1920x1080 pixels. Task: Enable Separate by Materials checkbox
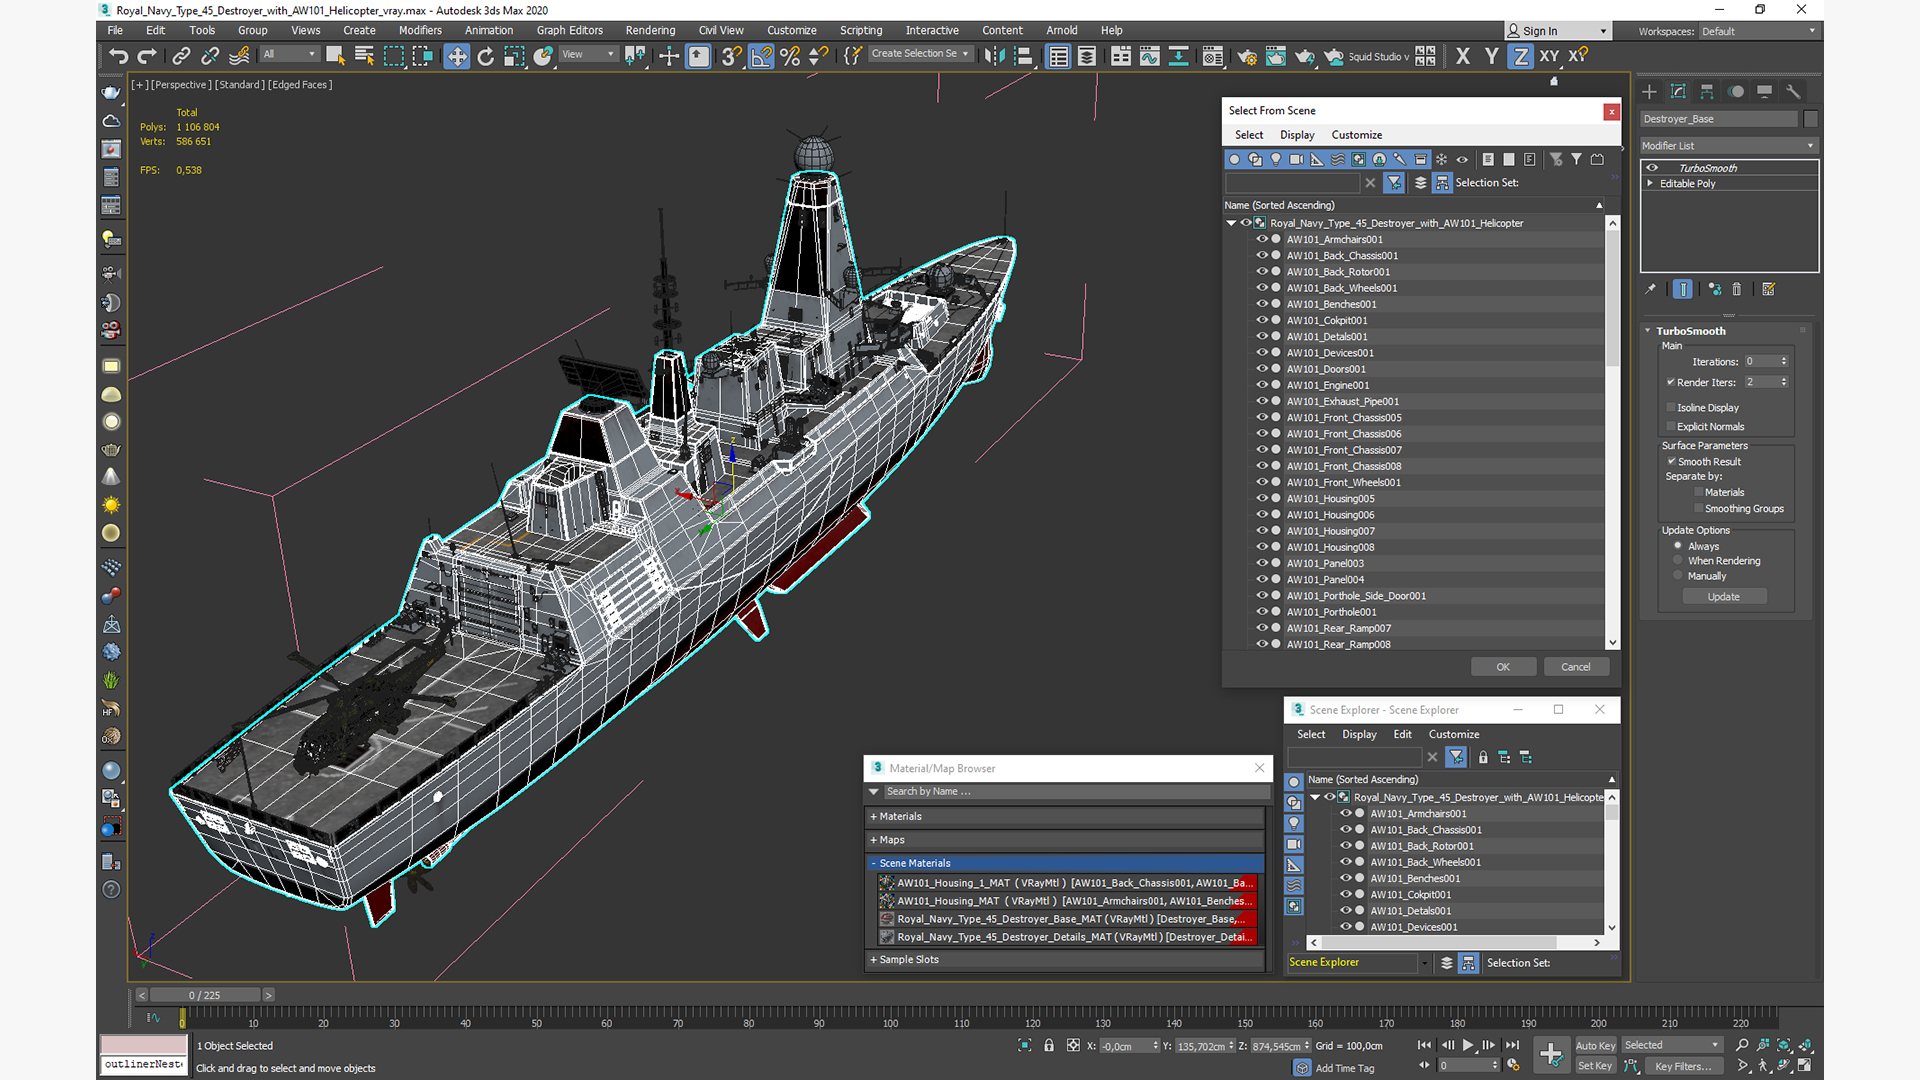(1698, 492)
